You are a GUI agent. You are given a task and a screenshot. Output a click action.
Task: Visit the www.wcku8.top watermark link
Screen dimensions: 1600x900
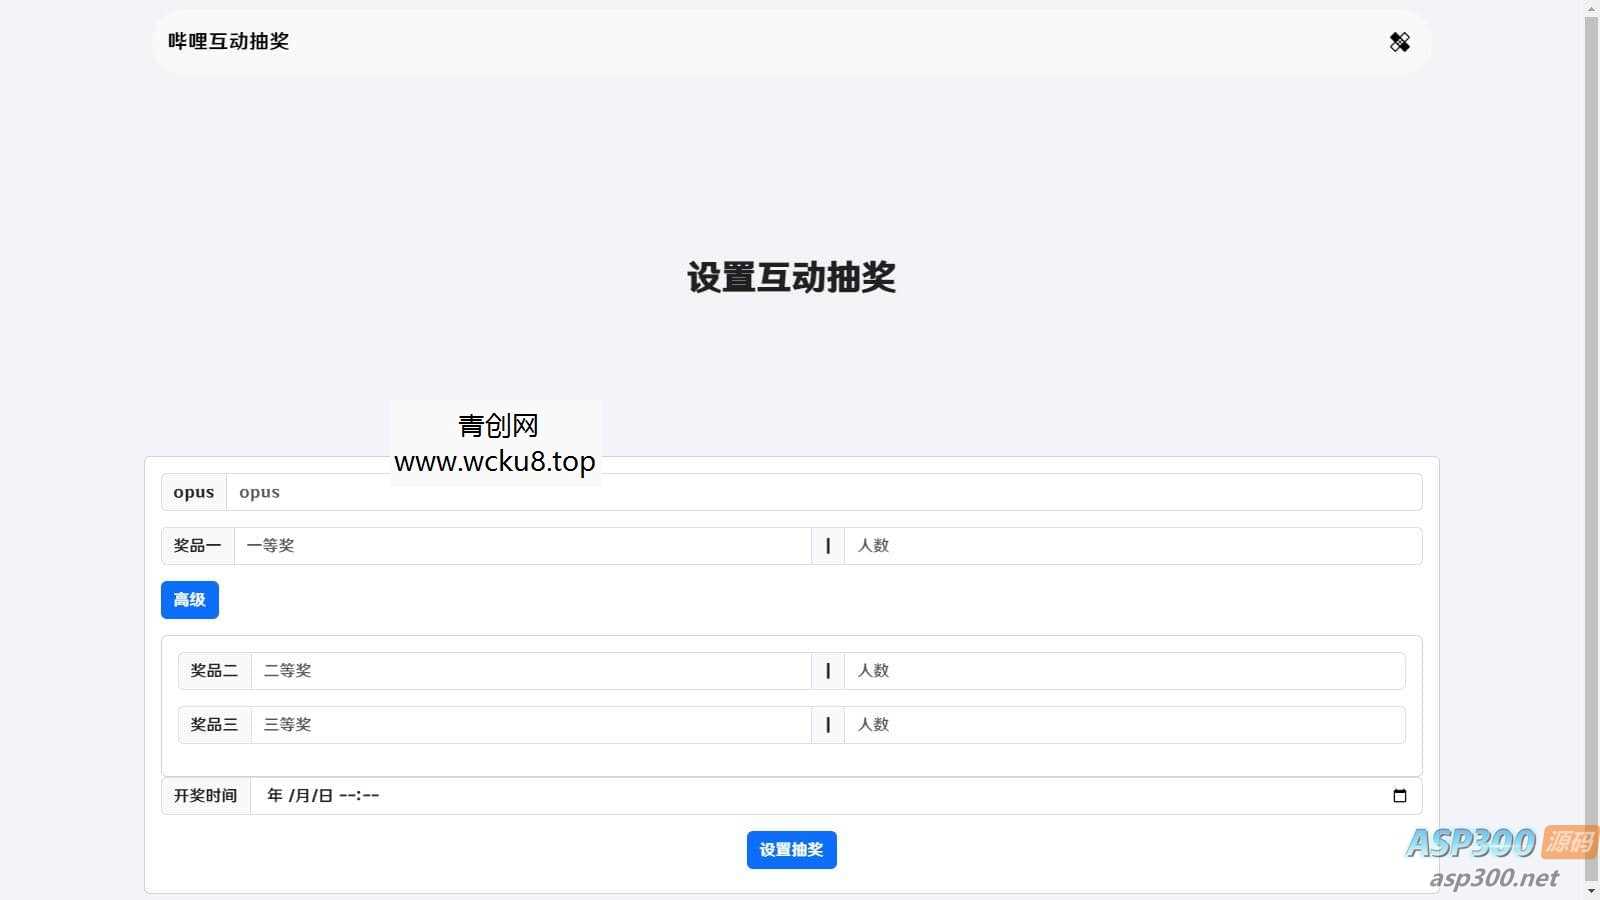495,462
